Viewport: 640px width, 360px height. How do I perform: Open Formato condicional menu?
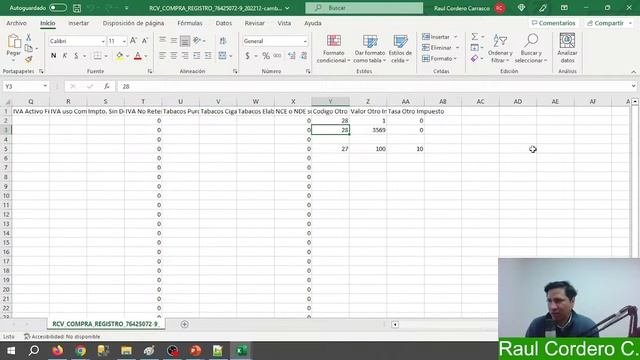pyautogui.click(x=333, y=49)
